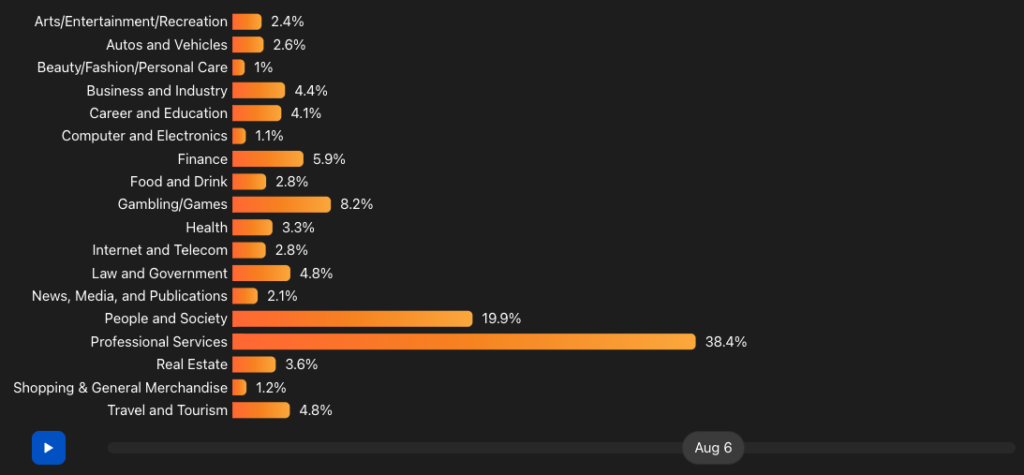Click the Real Estate bar
Viewport: 1024px width, 475px height.
coord(254,365)
